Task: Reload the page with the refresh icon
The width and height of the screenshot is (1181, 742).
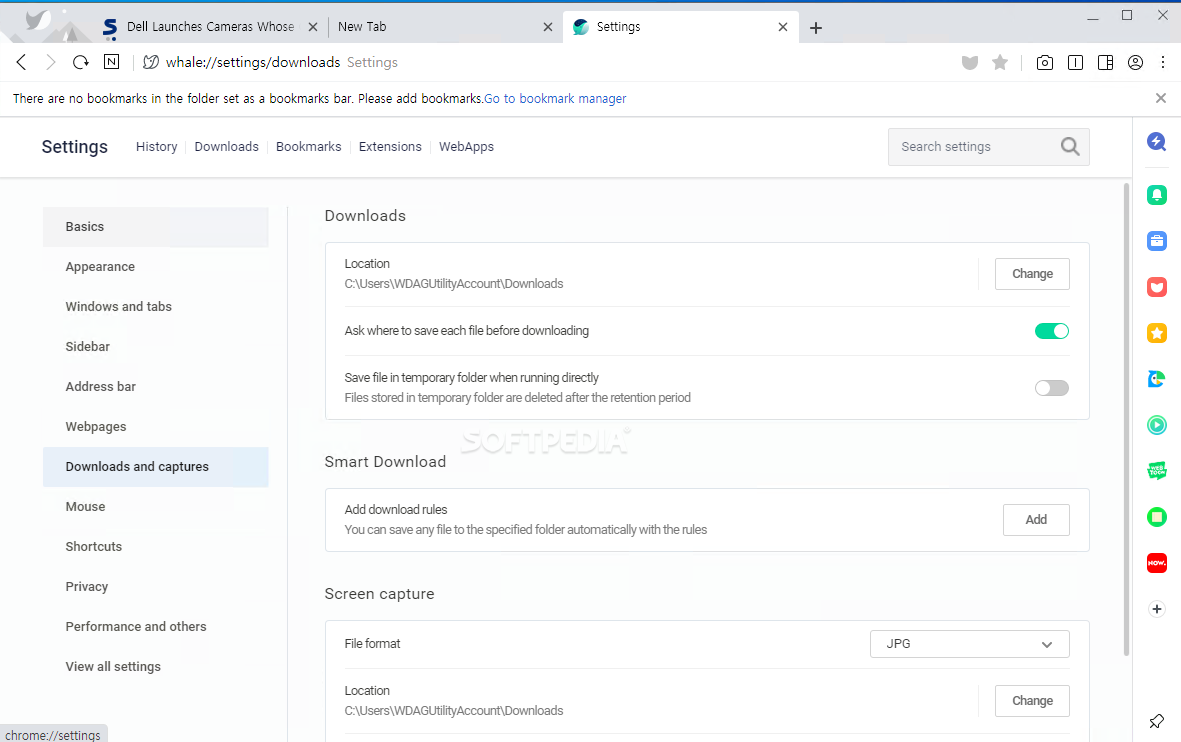Action: (81, 63)
